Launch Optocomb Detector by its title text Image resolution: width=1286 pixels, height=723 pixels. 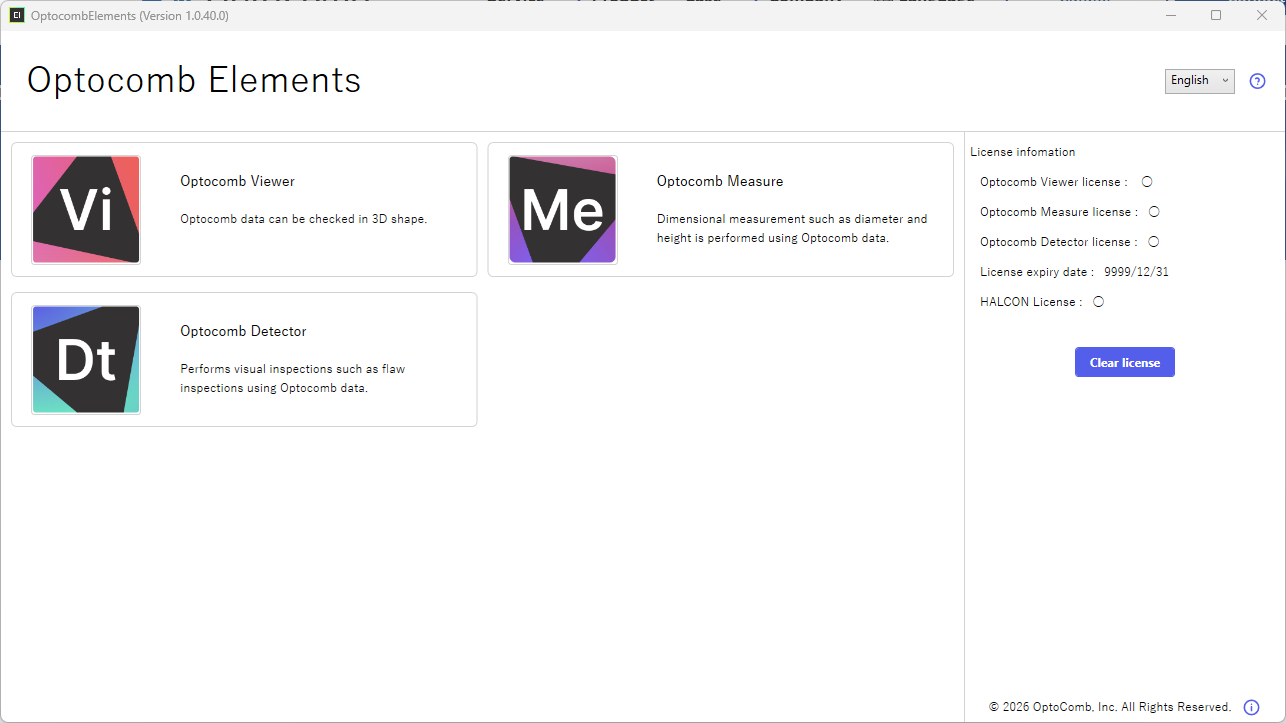[x=243, y=331]
